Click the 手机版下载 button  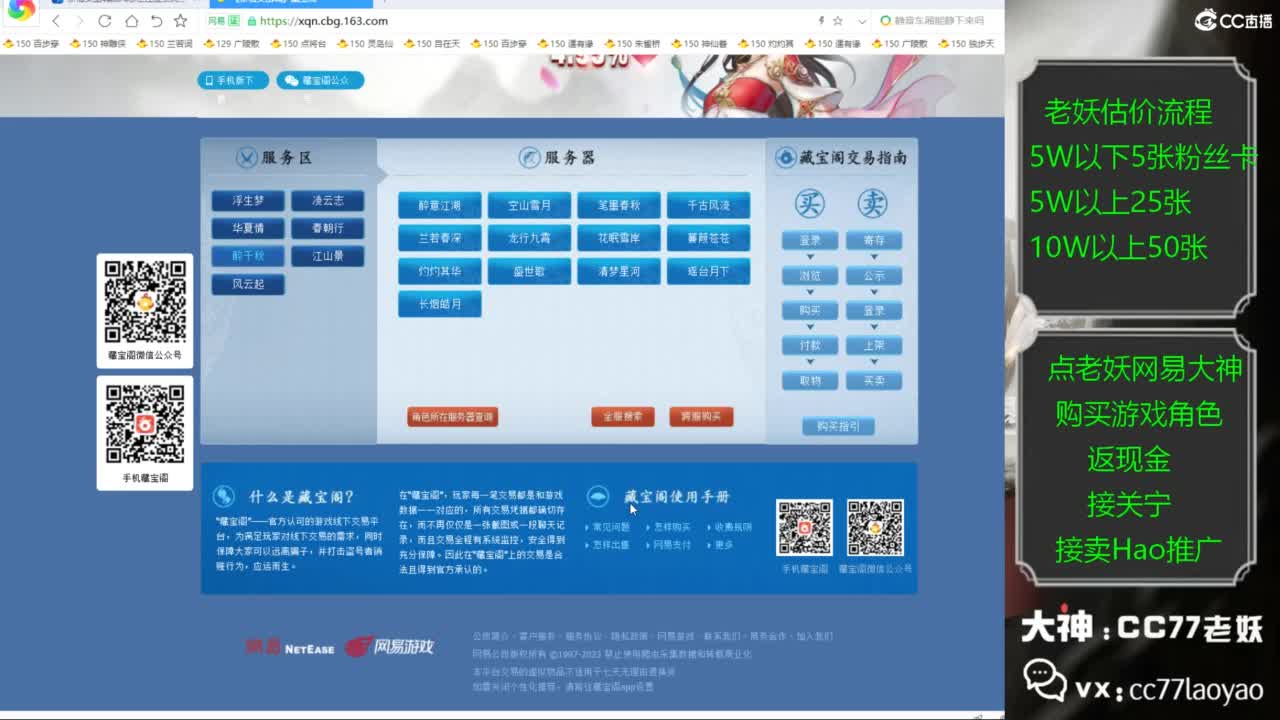point(233,80)
